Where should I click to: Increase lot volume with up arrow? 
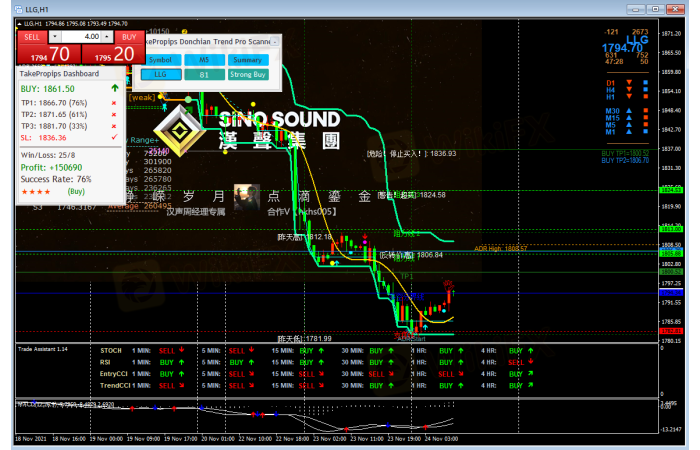click(x=109, y=36)
